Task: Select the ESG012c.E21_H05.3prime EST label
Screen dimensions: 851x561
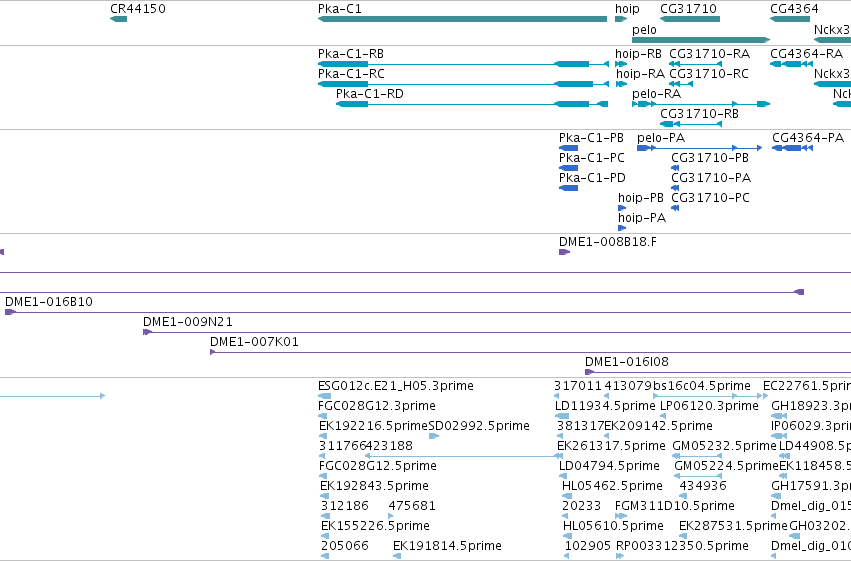Action: [396, 386]
